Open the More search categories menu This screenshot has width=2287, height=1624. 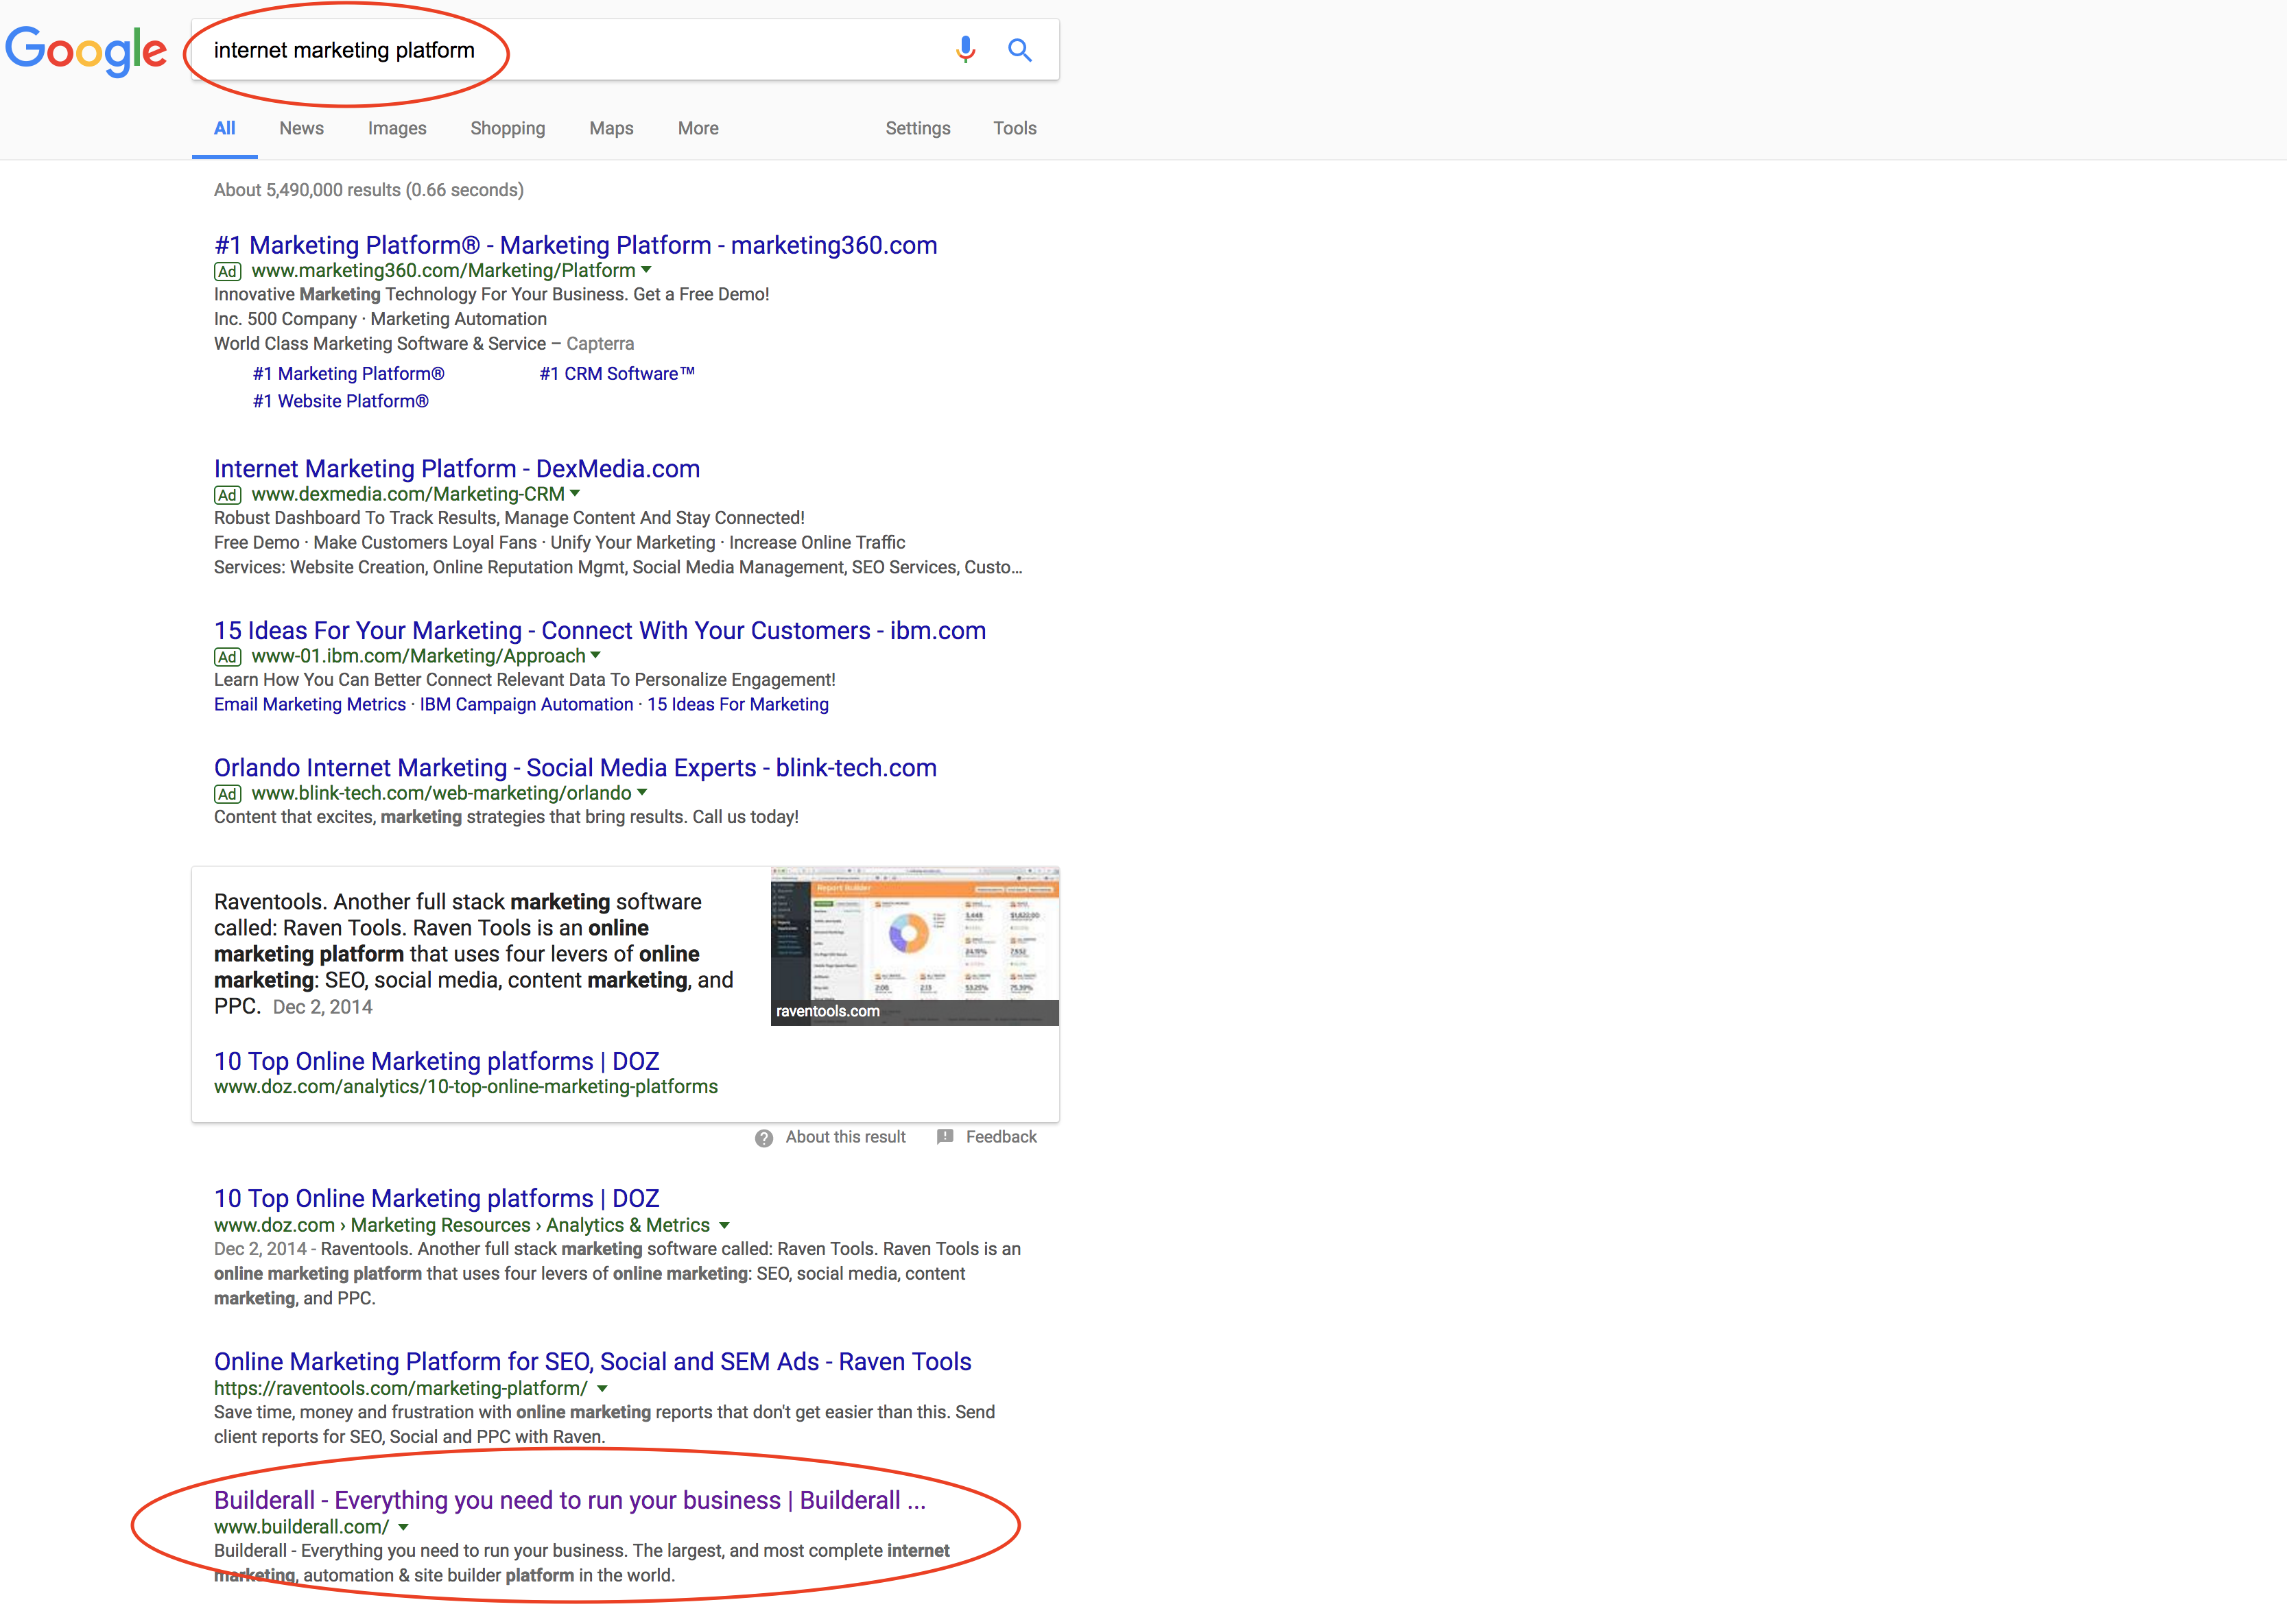click(698, 128)
